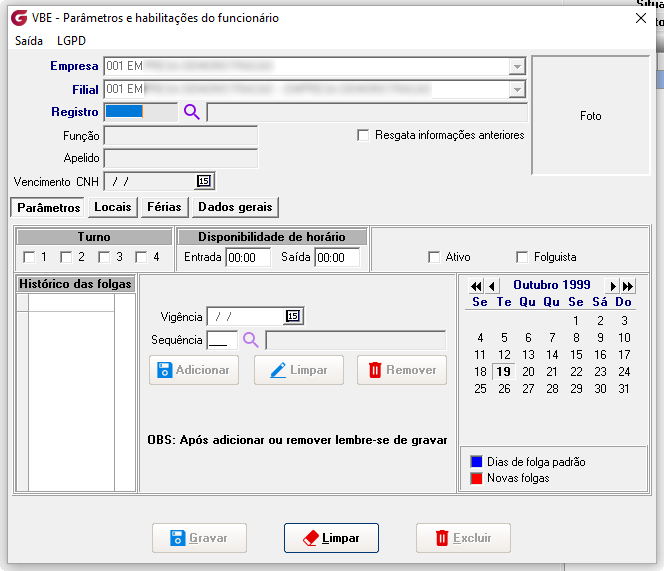Click Limpar button next to Adicionar
Viewport: 664px width, 571px height.
[299, 370]
